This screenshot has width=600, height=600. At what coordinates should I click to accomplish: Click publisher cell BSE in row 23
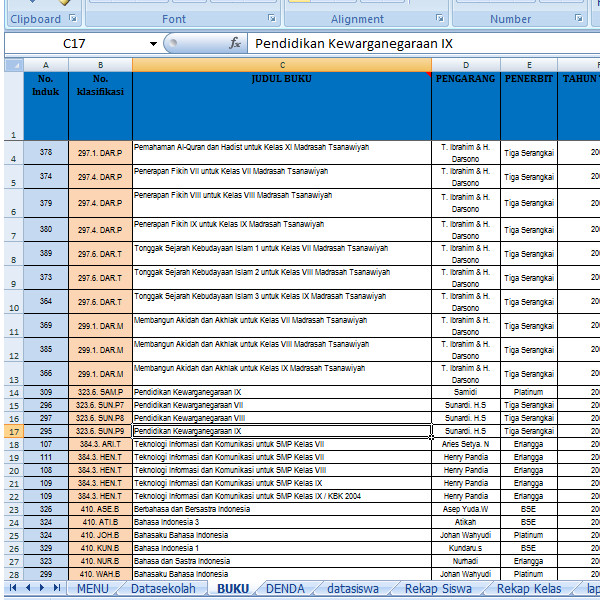(529, 509)
